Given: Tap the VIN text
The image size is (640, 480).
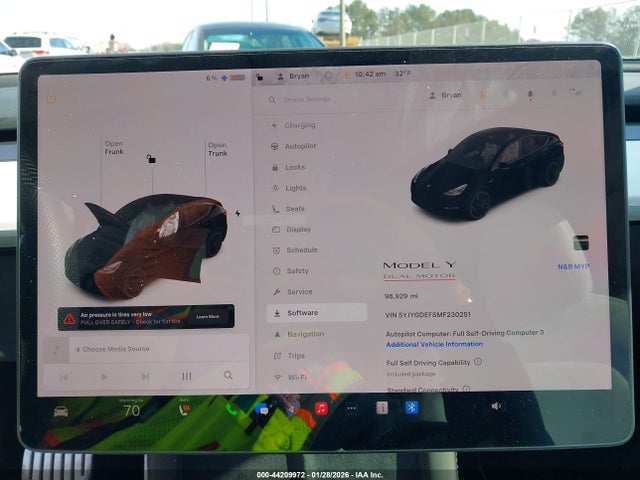Looking at the screenshot, I should [427, 315].
